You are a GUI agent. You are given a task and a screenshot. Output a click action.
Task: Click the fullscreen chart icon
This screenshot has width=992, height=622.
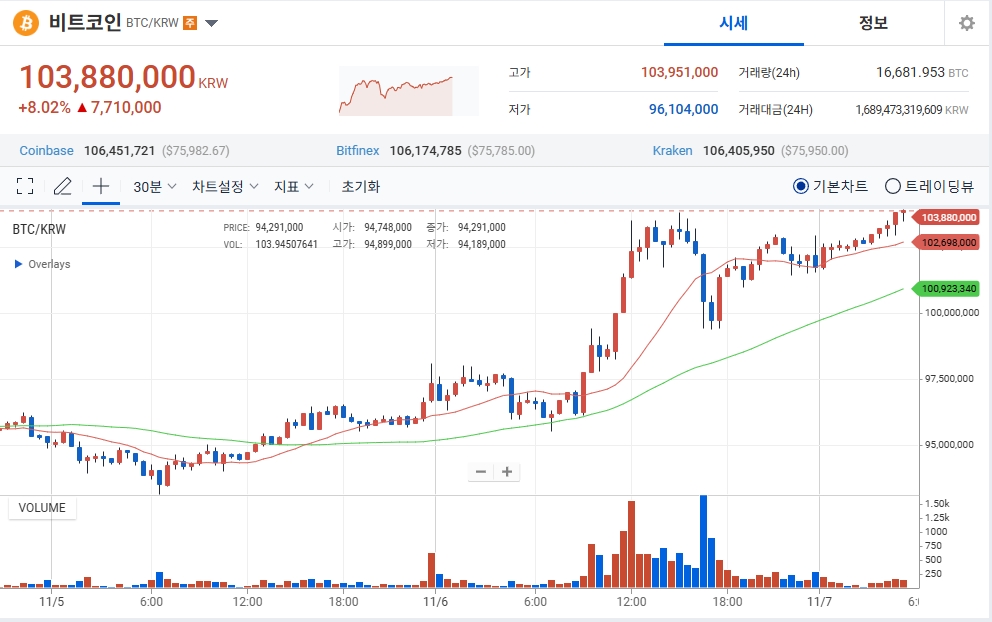point(24,185)
